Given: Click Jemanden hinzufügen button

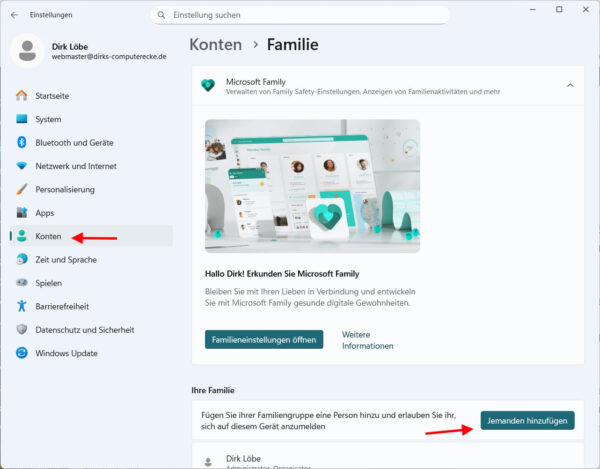Looking at the screenshot, I should coord(527,420).
